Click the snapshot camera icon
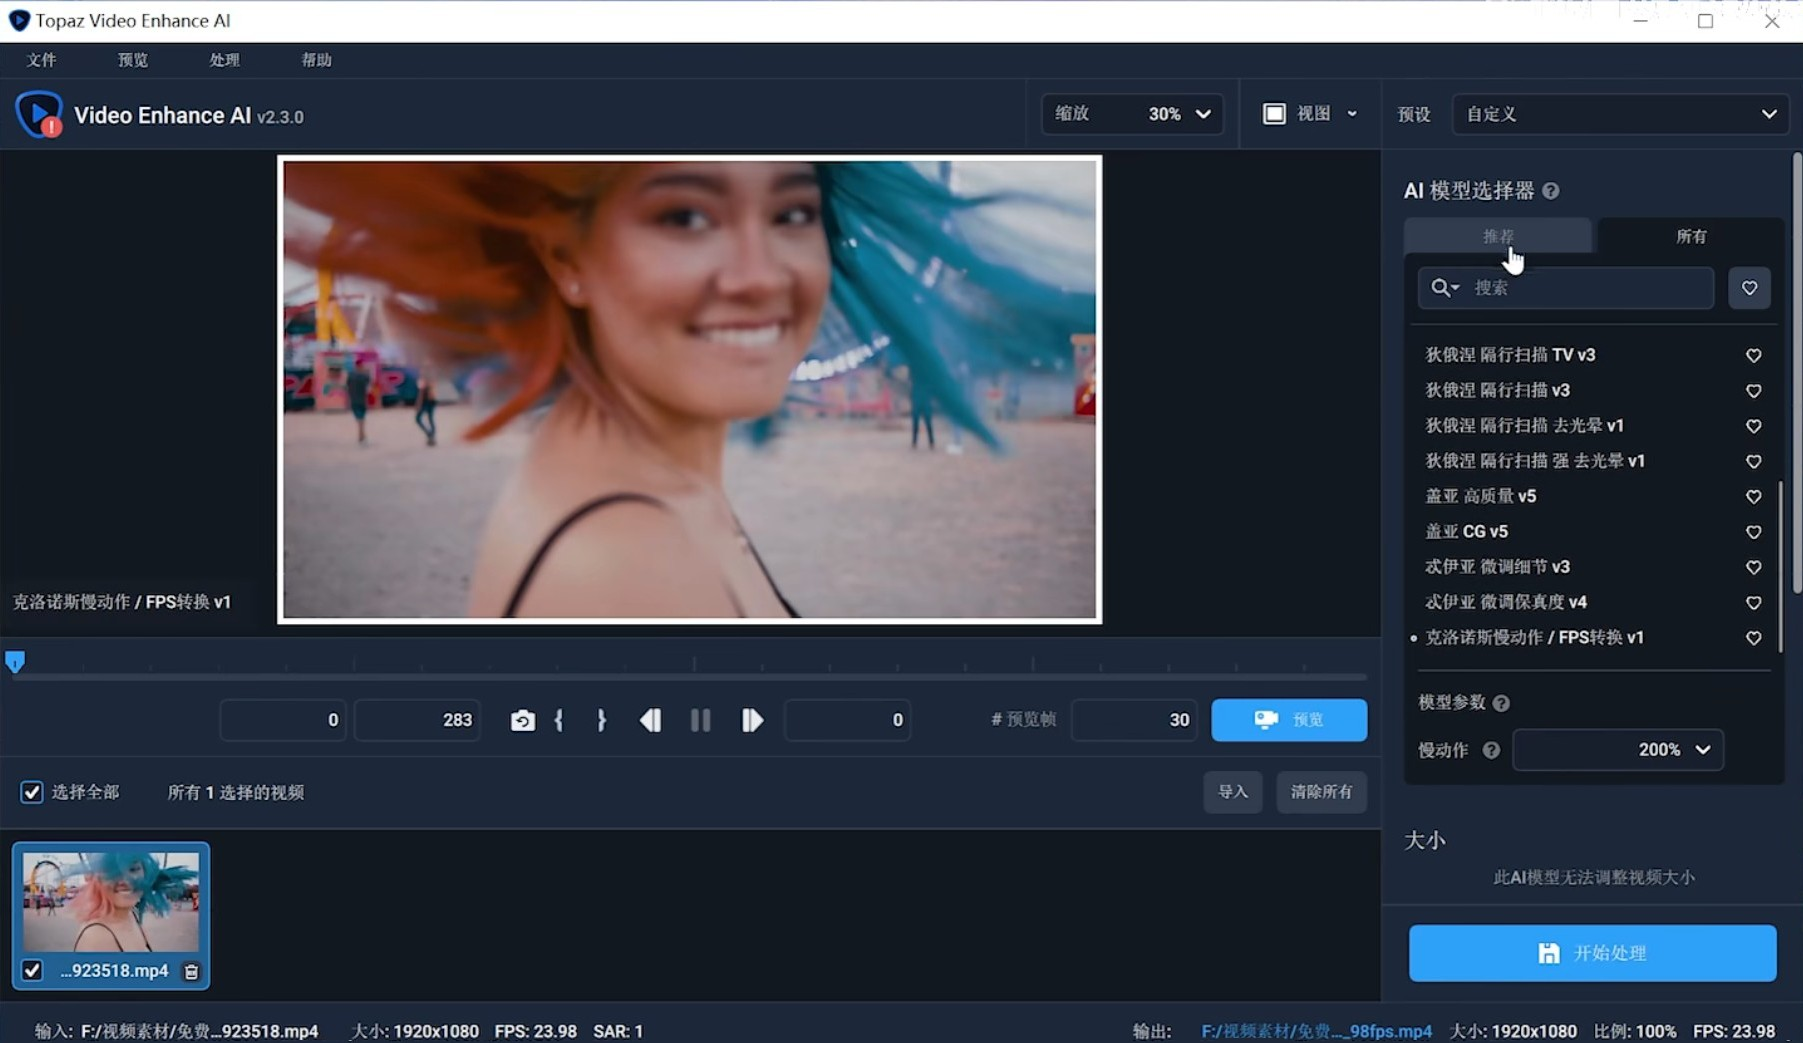Image resolution: width=1803 pixels, height=1043 pixels. pyautogui.click(x=522, y=720)
